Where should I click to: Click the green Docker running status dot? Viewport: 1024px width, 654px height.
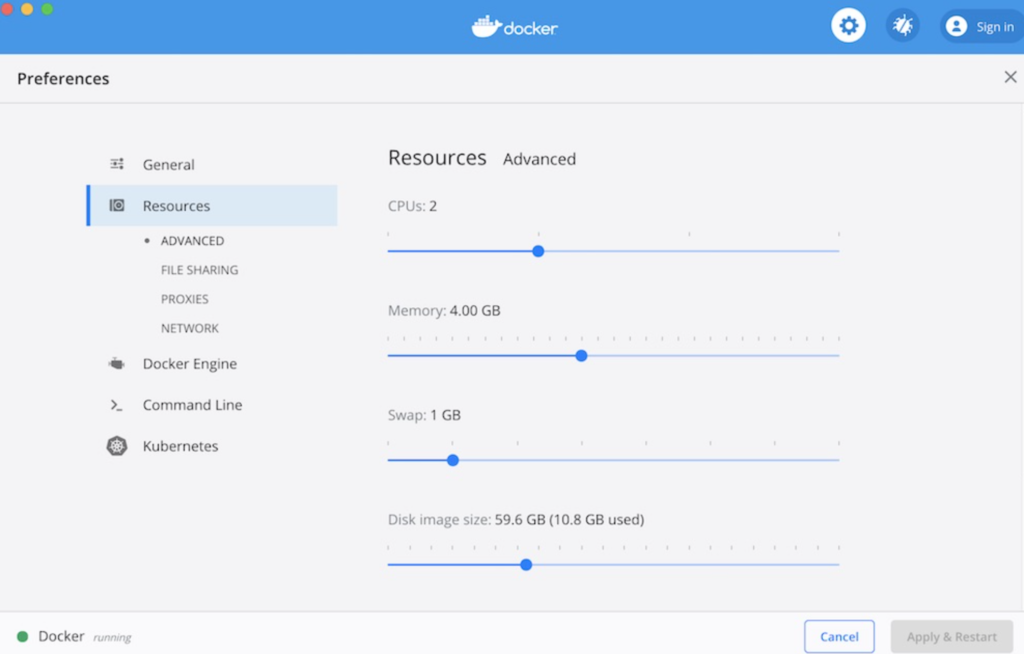click(24, 636)
